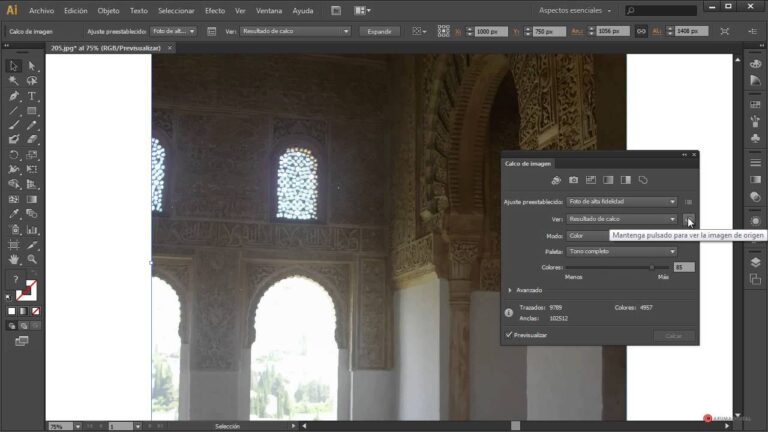Select the Scale tool
Image resolution: width=768 pixels, height=432 pixels.
32,155
